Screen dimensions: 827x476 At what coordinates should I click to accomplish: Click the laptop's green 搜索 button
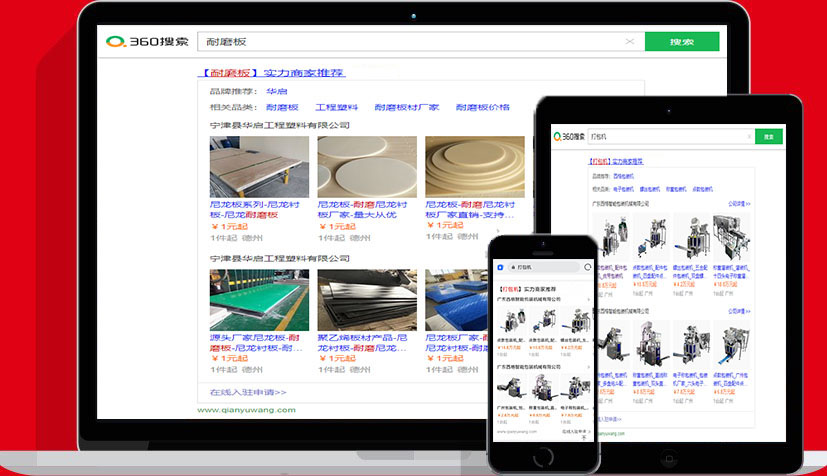(681, 42)
